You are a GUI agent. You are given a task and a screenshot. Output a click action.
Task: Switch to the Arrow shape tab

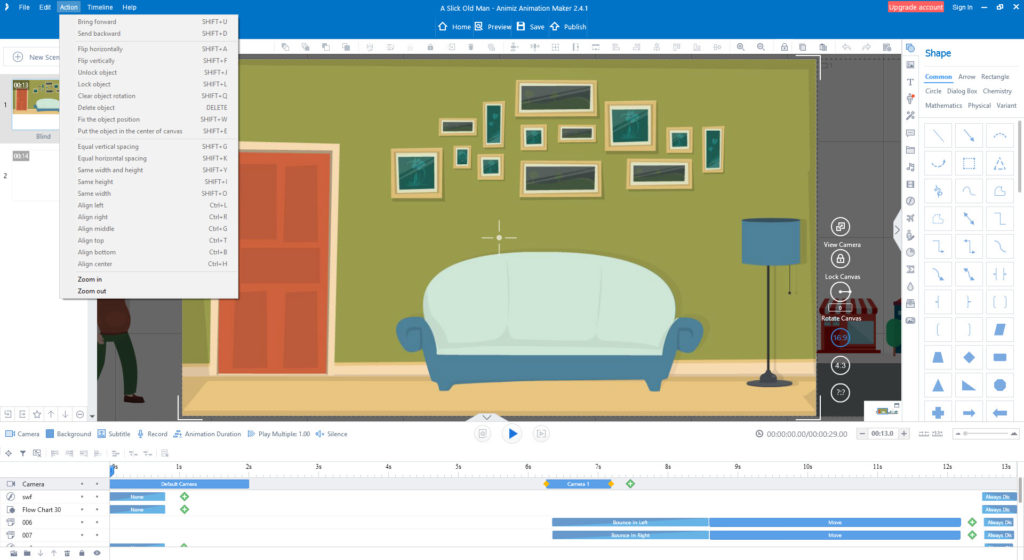click(x=967, y=77)
